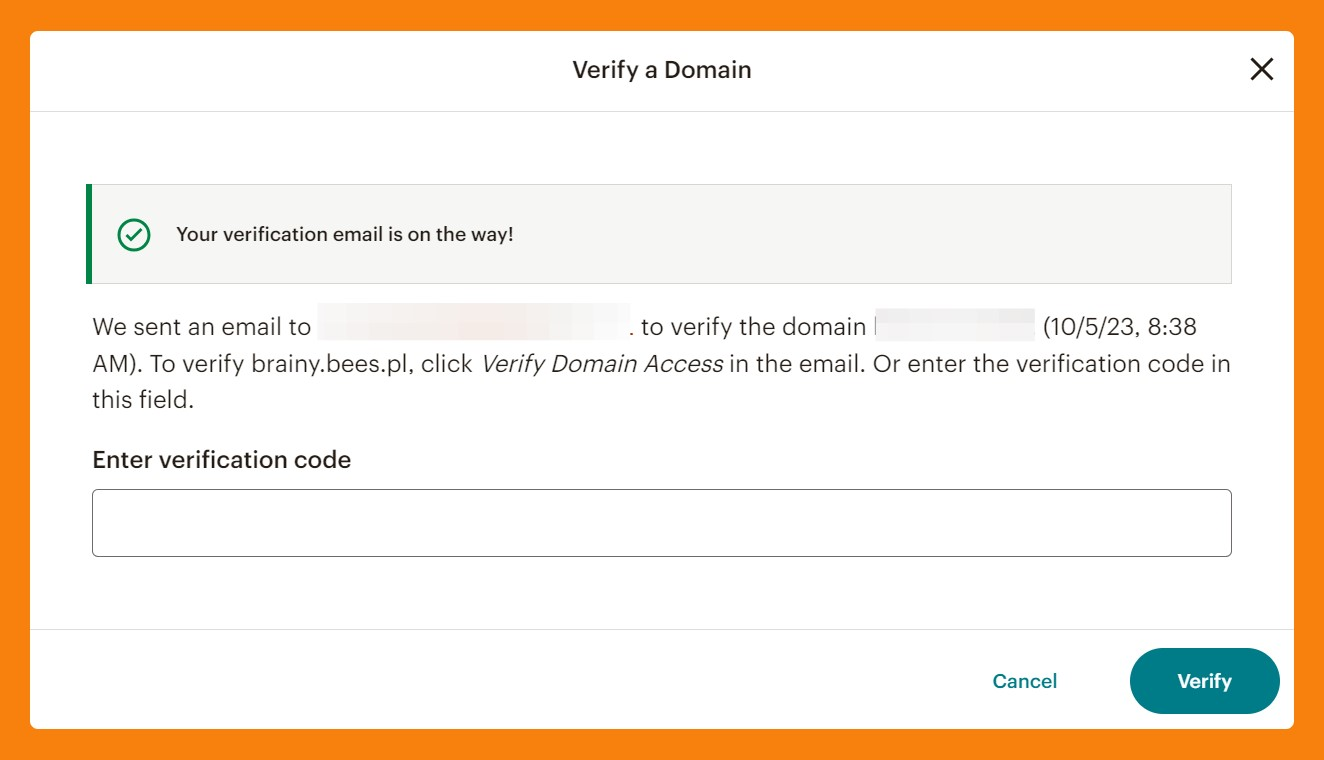Viewport: 1324px width, 760px height.
Task: Focus the verification code input field
Action: [661, 523]
